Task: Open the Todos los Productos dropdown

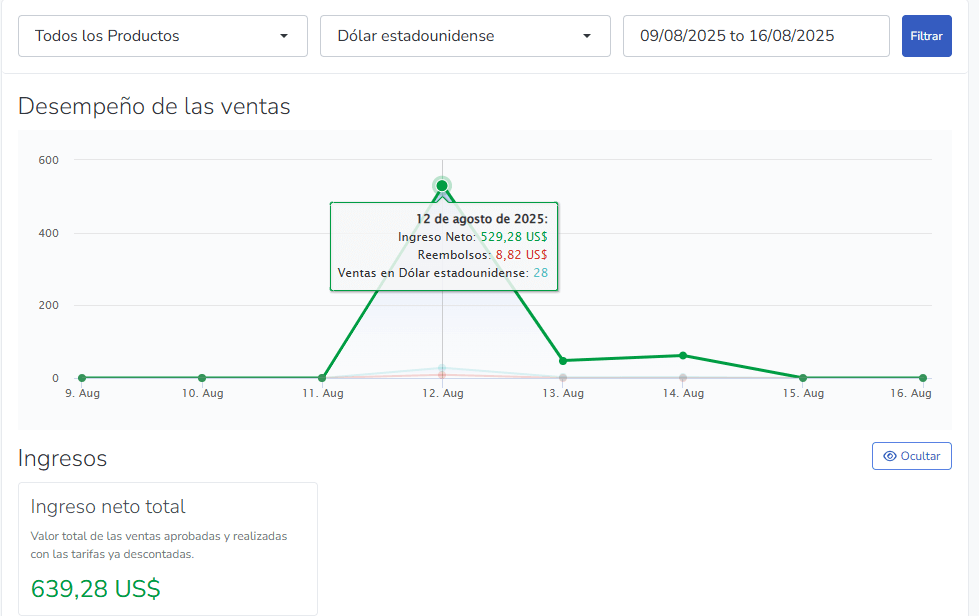Action: tap(162, 36)
